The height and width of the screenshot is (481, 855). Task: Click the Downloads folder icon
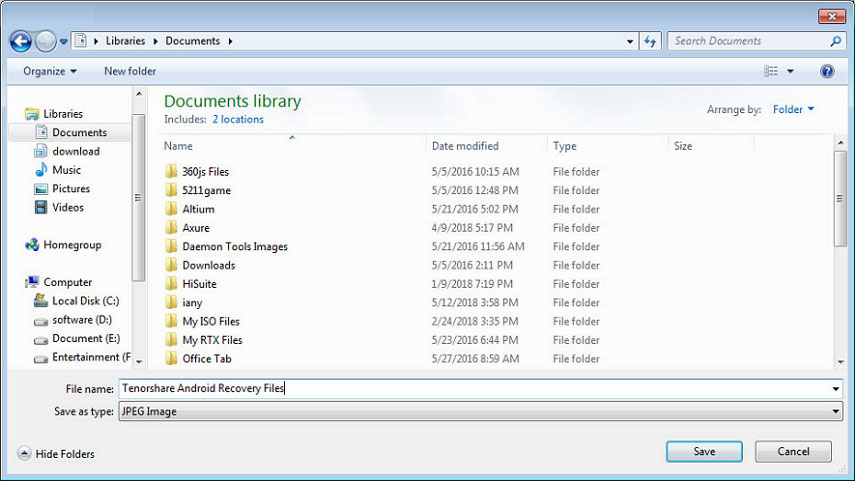click(x=171, y=265)
